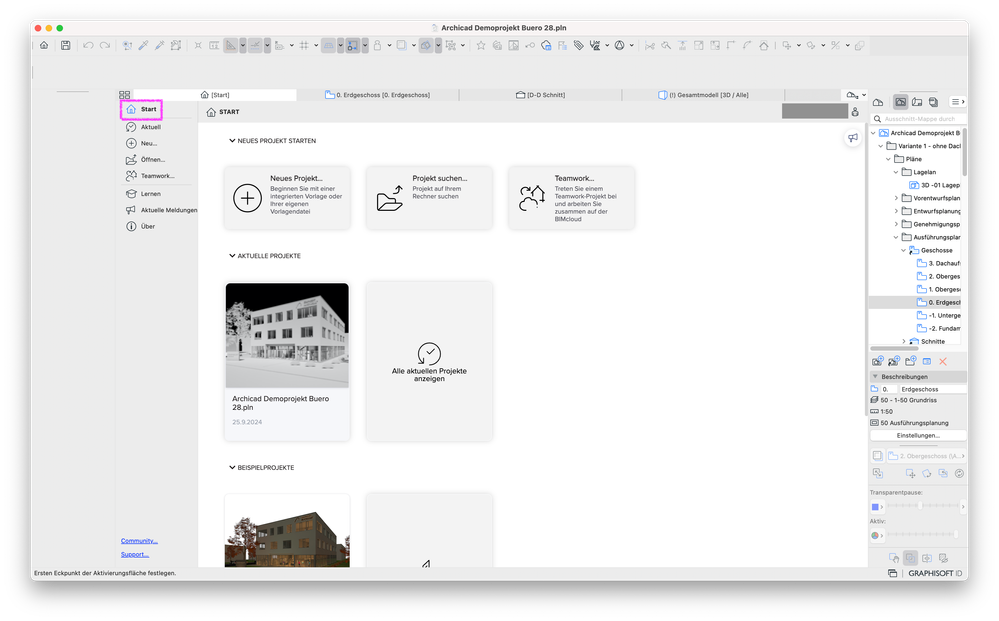Save the project with the floppy disk icon
The height and width of the screenshot is (621, 999).
click(x=66, y=45)
